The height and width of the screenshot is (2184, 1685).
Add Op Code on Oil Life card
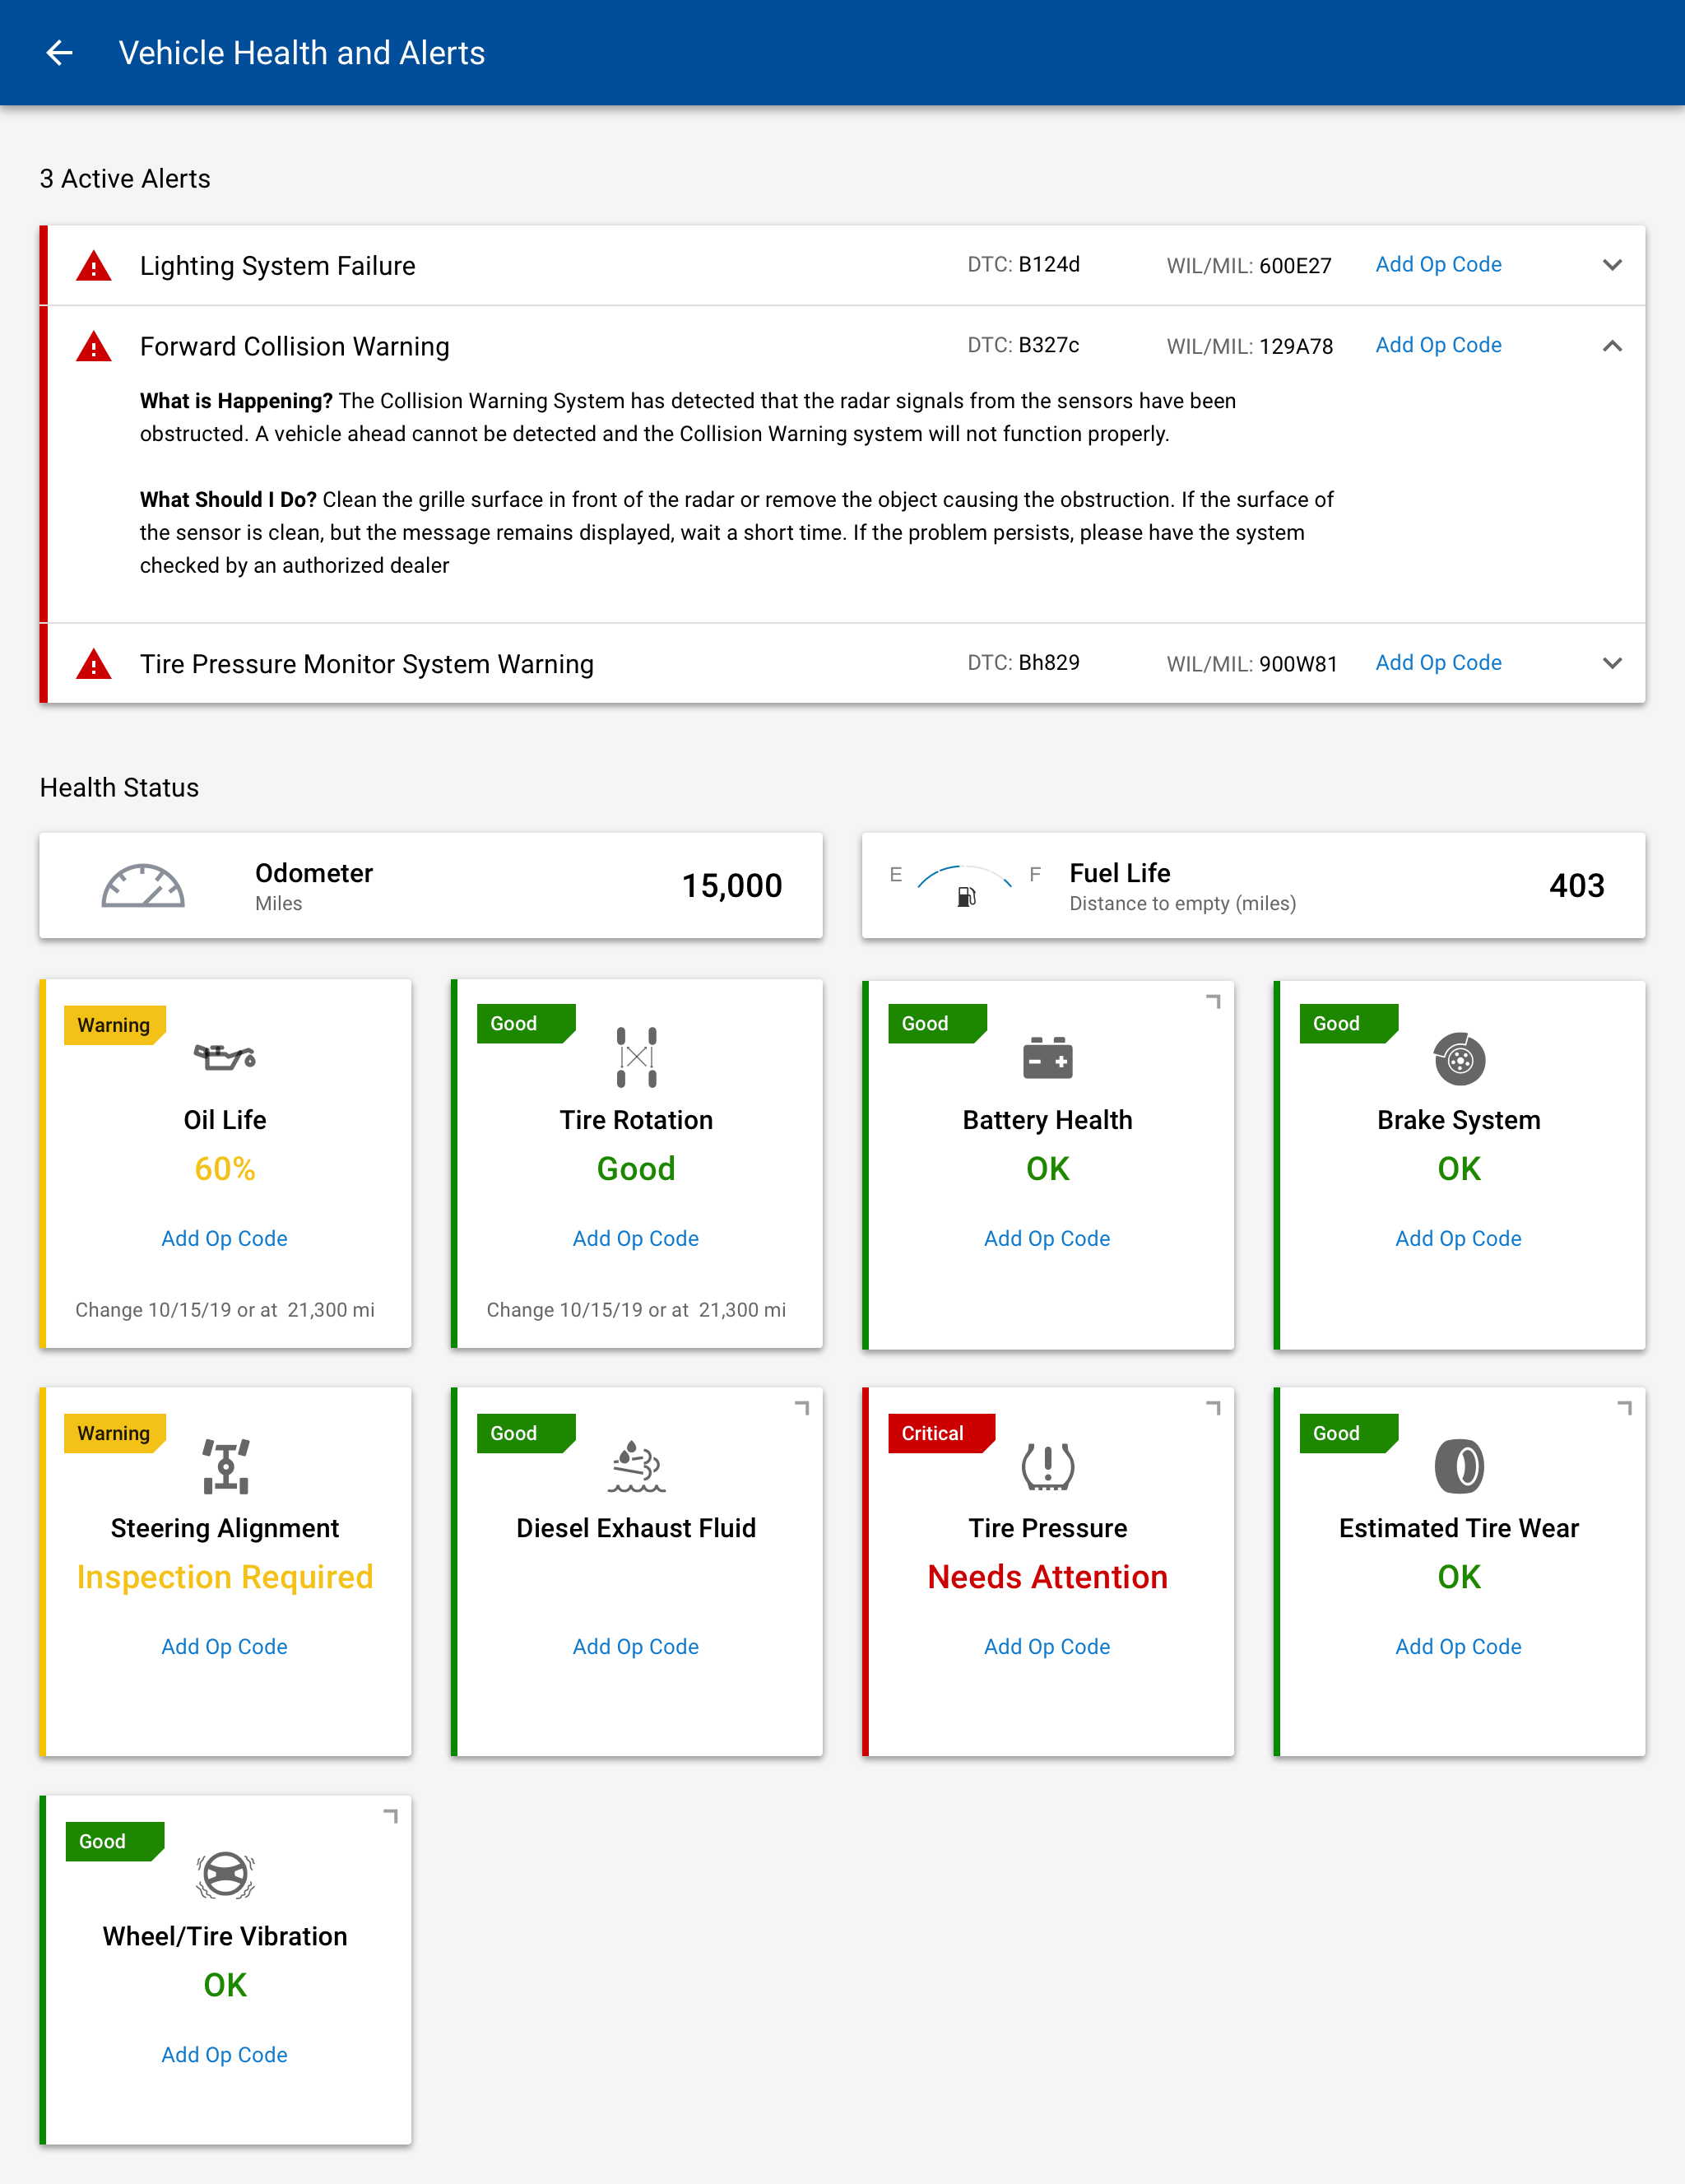tap(225, 1238)
